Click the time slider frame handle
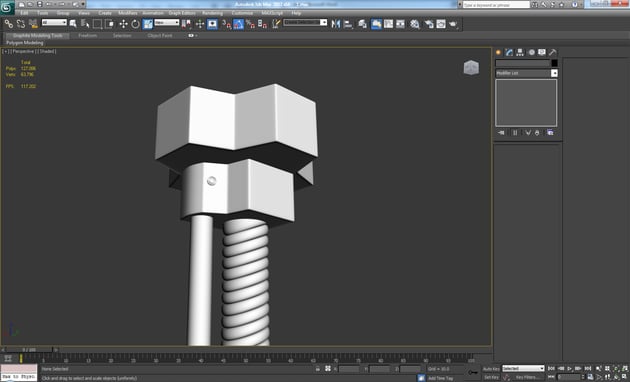This screenshot has height=382, width=630. [29, 350]
